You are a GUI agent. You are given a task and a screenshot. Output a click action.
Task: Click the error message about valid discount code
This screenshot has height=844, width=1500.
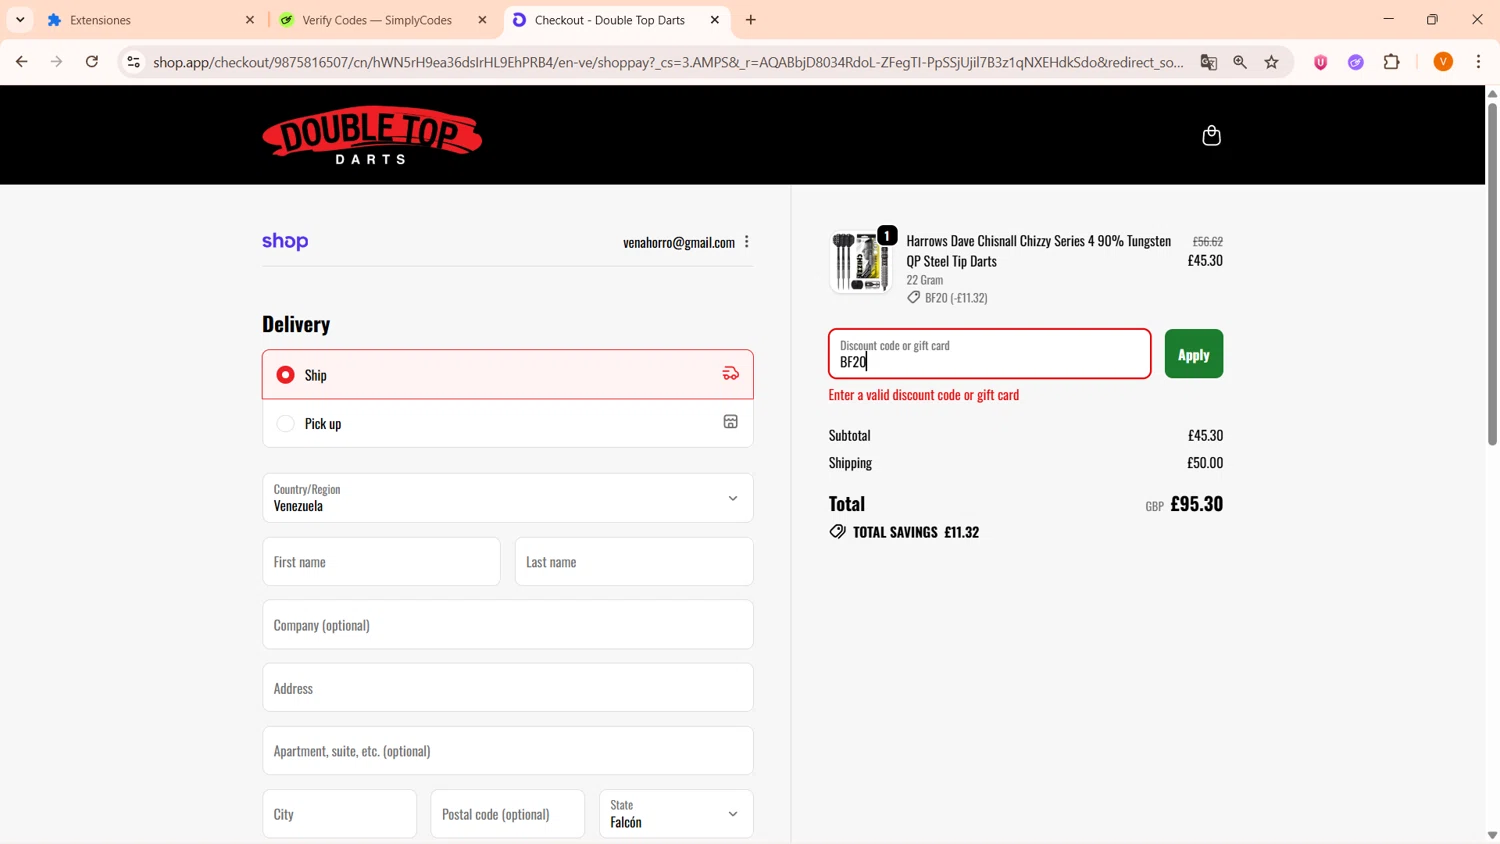[924, 395]
